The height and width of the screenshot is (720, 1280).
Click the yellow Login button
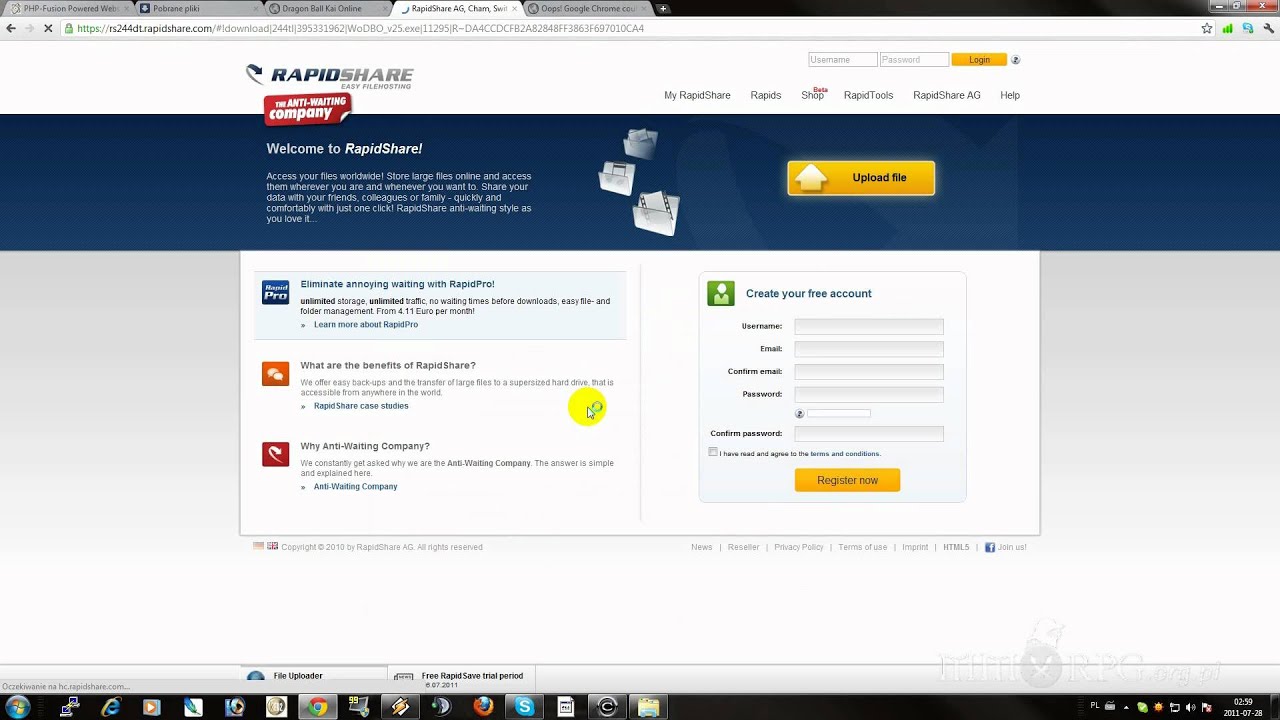pos(979,60)
